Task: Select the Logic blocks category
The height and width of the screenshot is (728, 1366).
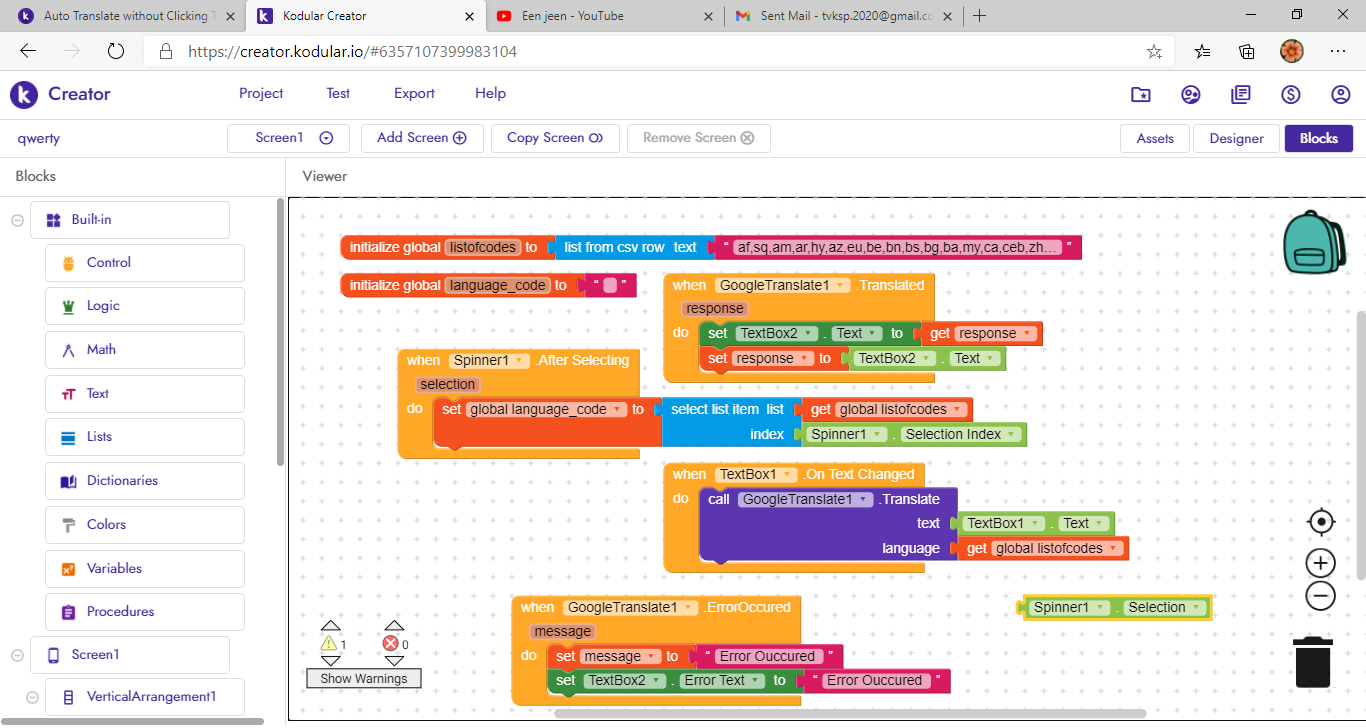Action: pos(145,306)
